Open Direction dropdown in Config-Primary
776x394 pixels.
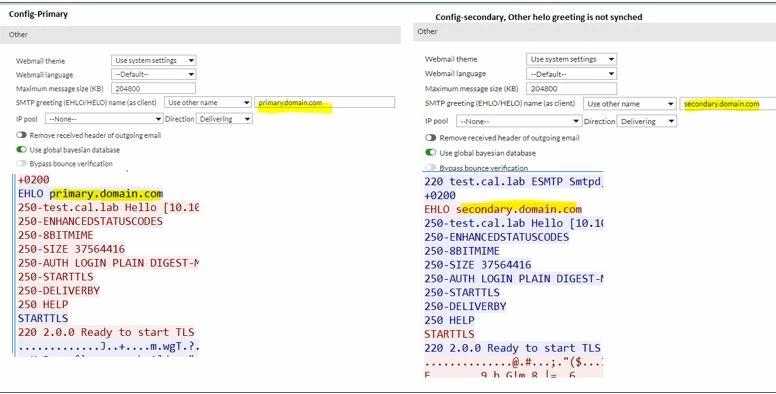coord(224,119)
